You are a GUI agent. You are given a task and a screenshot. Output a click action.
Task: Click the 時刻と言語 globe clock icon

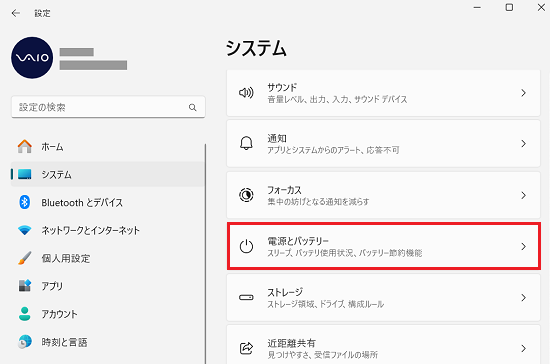[x=25, y=342]
